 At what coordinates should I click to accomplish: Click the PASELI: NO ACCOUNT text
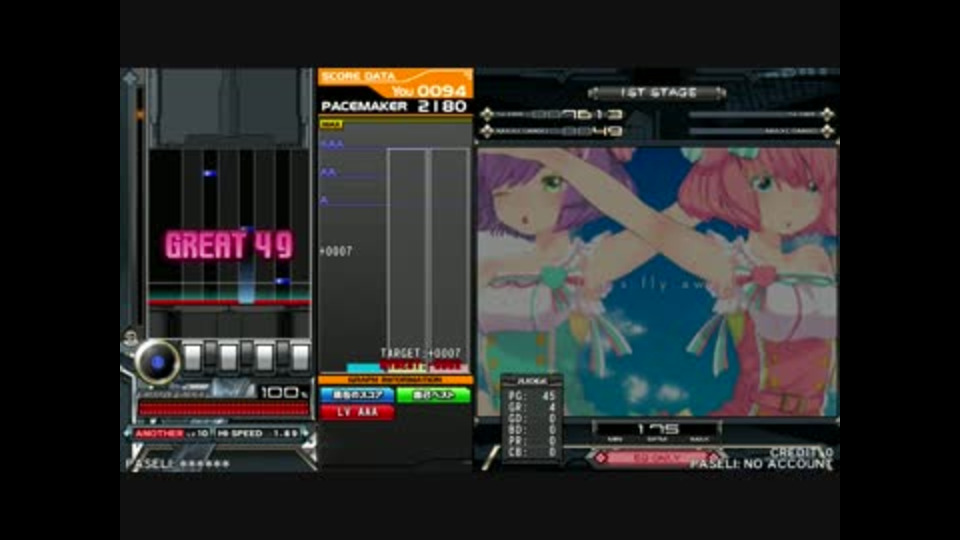761,465
